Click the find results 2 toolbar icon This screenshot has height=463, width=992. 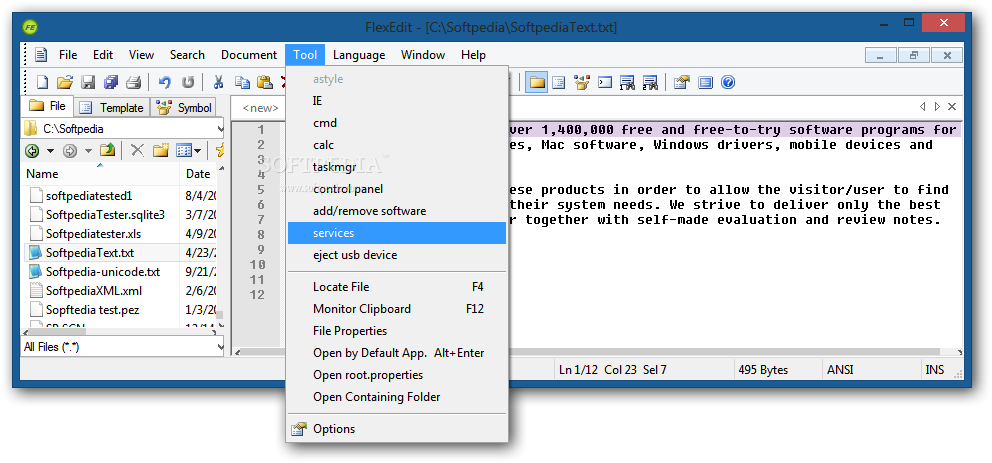(x=650, y=82)
